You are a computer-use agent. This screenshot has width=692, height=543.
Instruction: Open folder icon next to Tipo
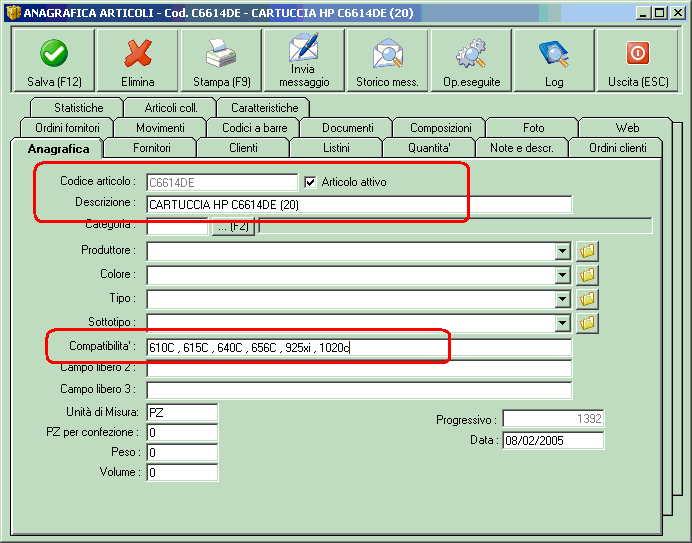pyautogui.click(x=587, y=299)
